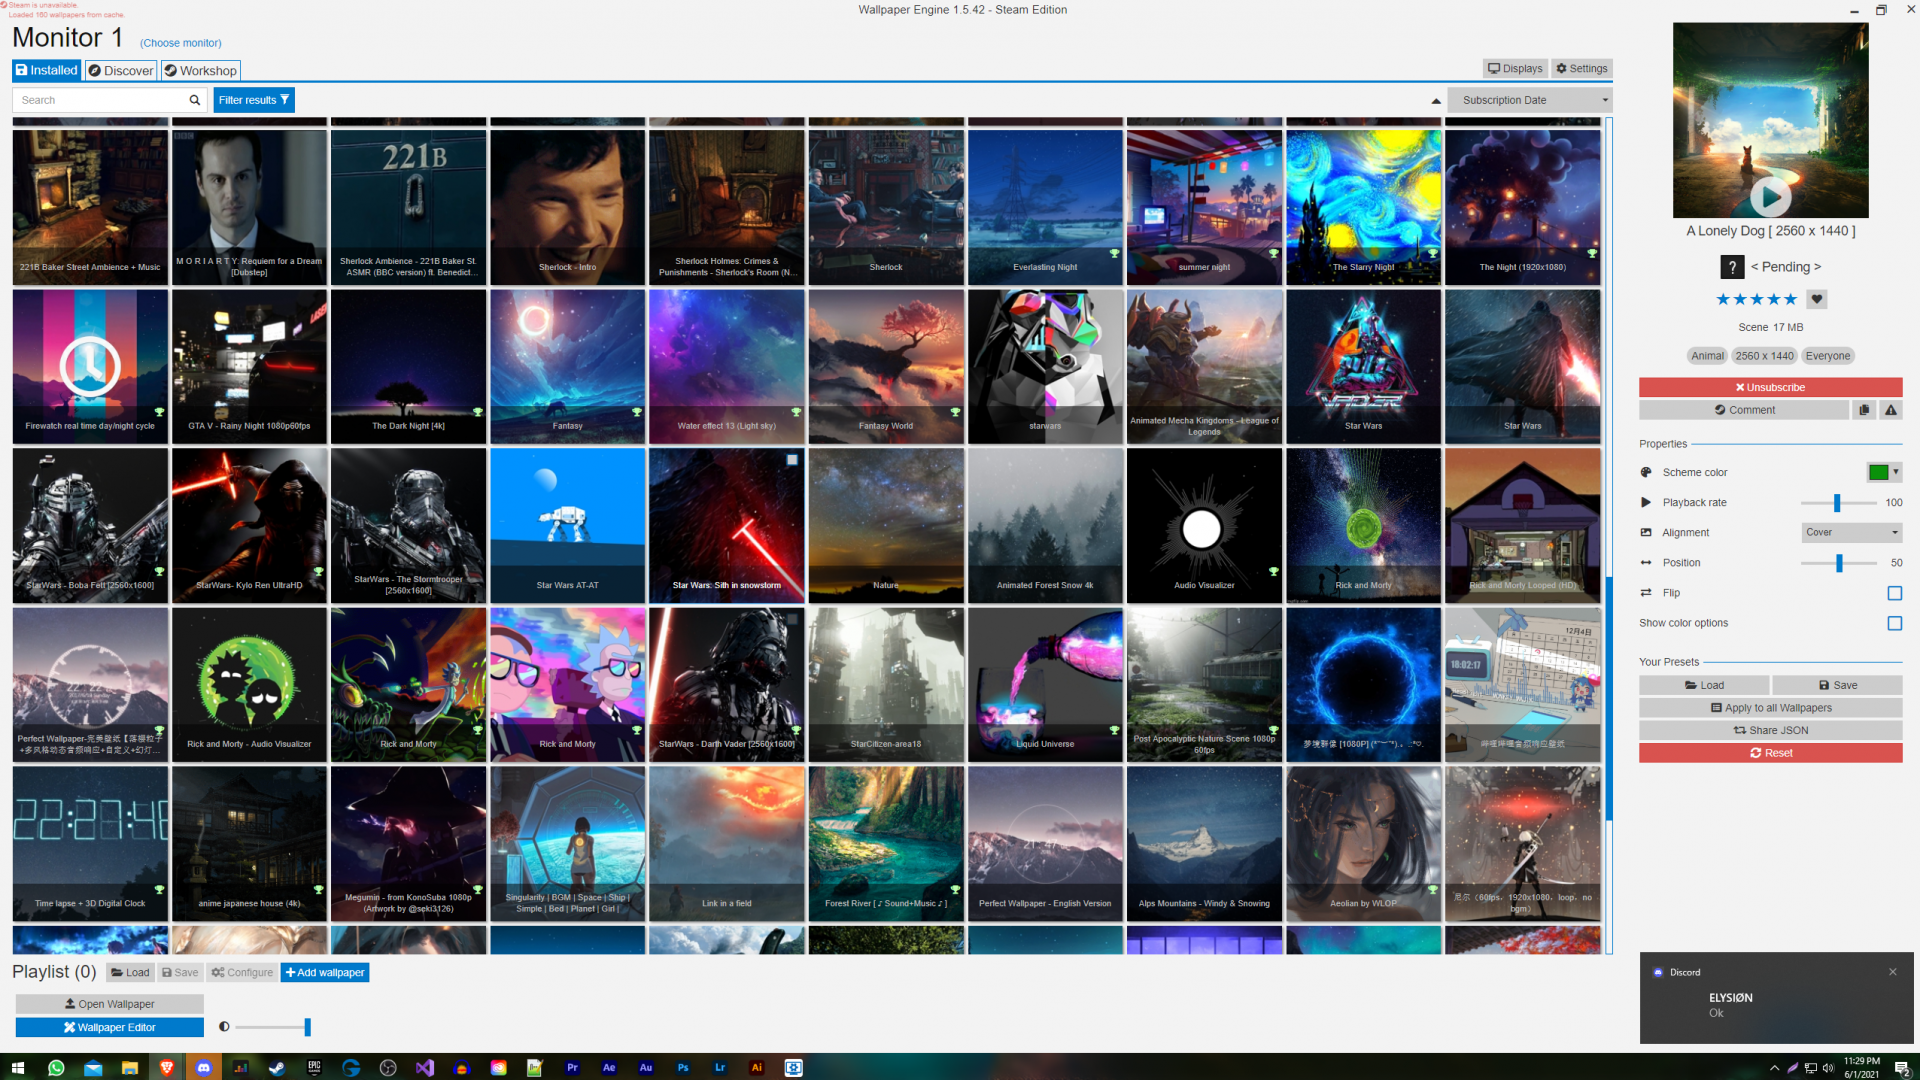Open Photoshop from the taskbar

[683, 1068]
